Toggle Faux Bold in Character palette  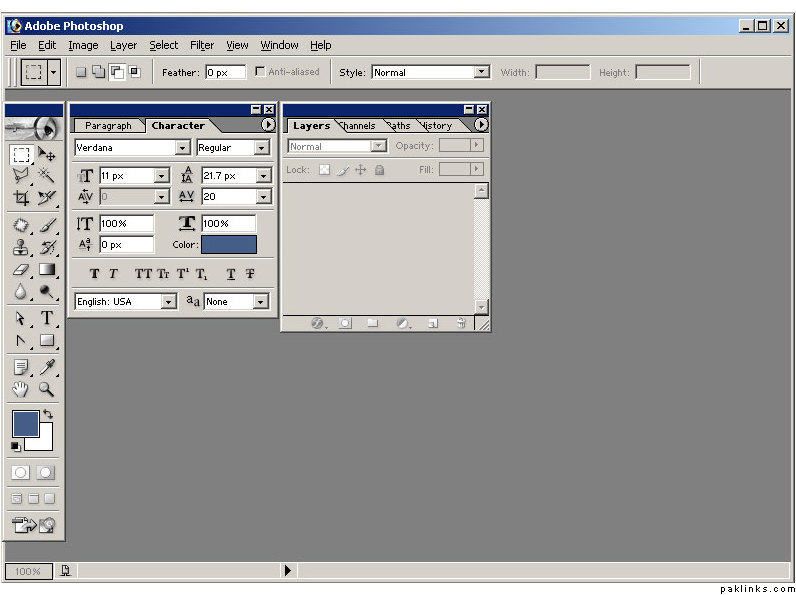tap(94, 274)
